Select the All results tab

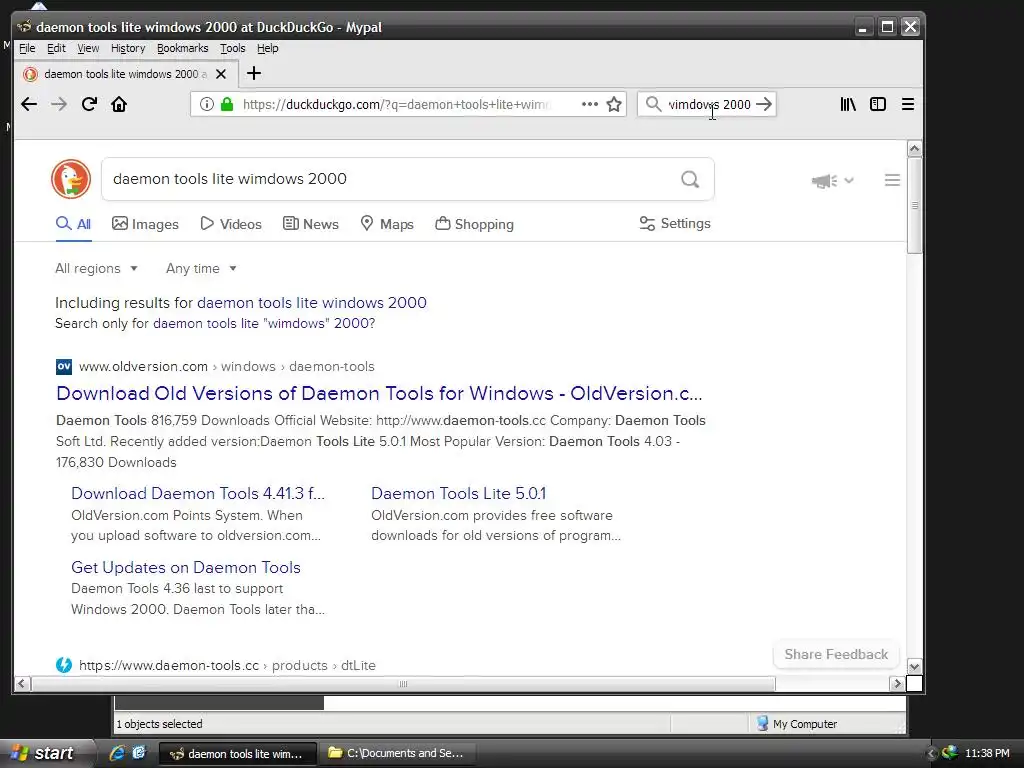pos(73,224)
